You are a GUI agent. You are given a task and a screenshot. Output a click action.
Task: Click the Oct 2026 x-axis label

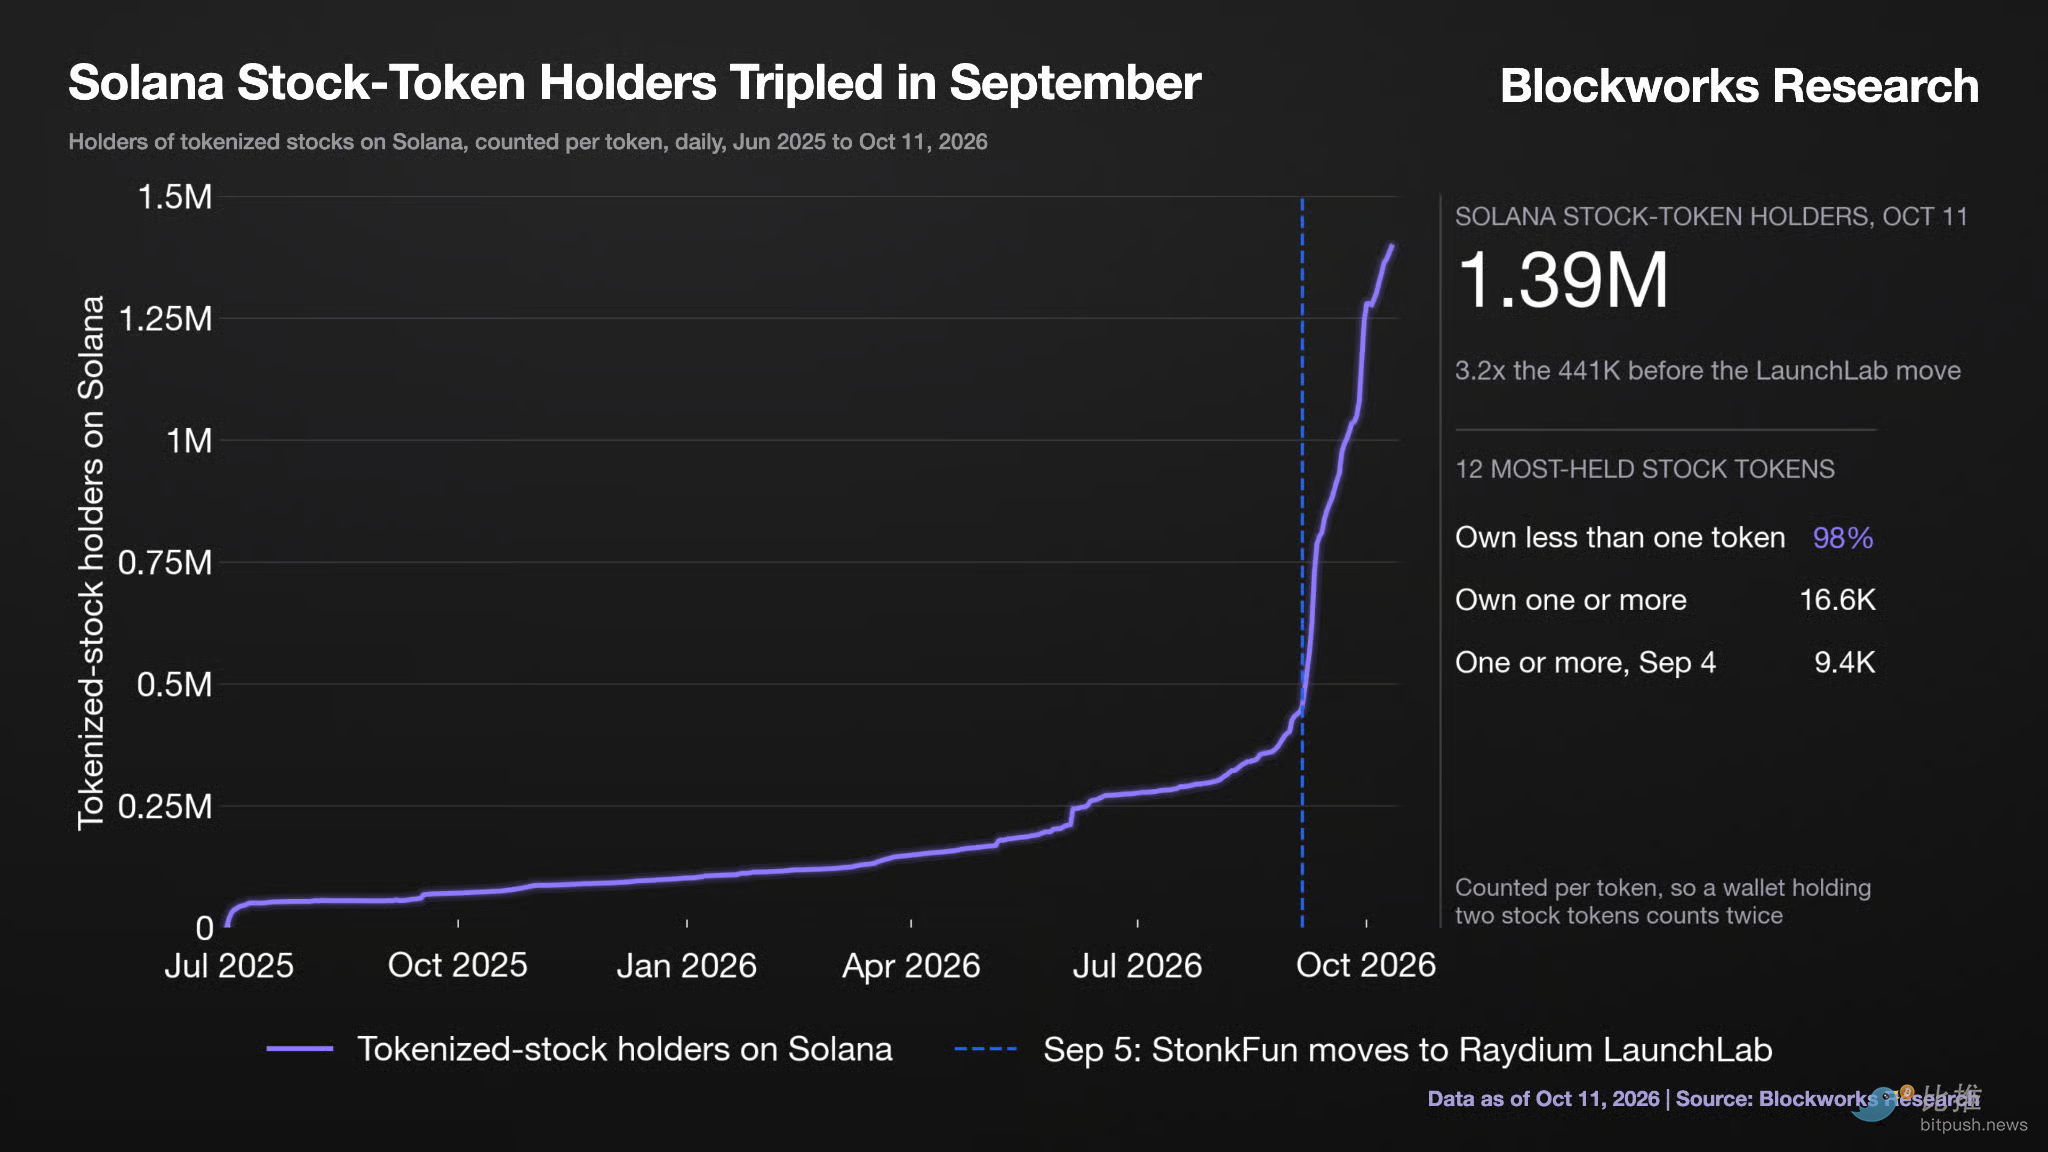(1366, 965)
